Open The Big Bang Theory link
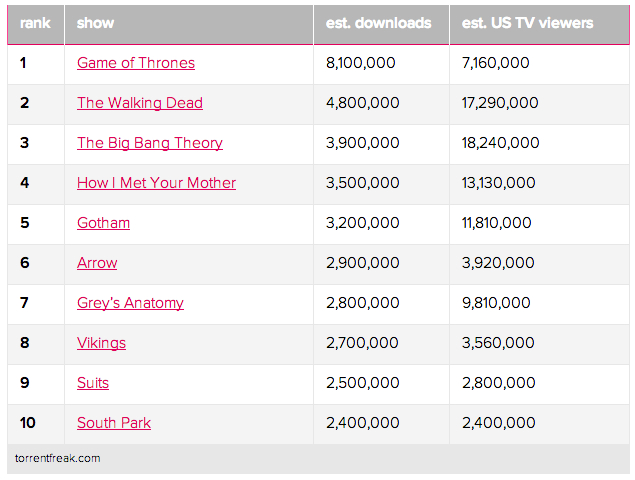The height and width of the screenshot is (480, 635). click(150, 143)
